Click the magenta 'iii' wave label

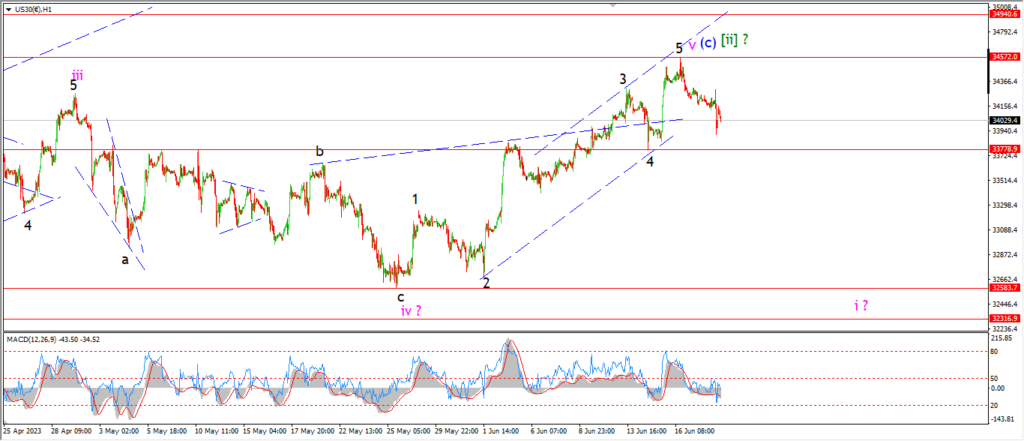click(x=77, y=74)
